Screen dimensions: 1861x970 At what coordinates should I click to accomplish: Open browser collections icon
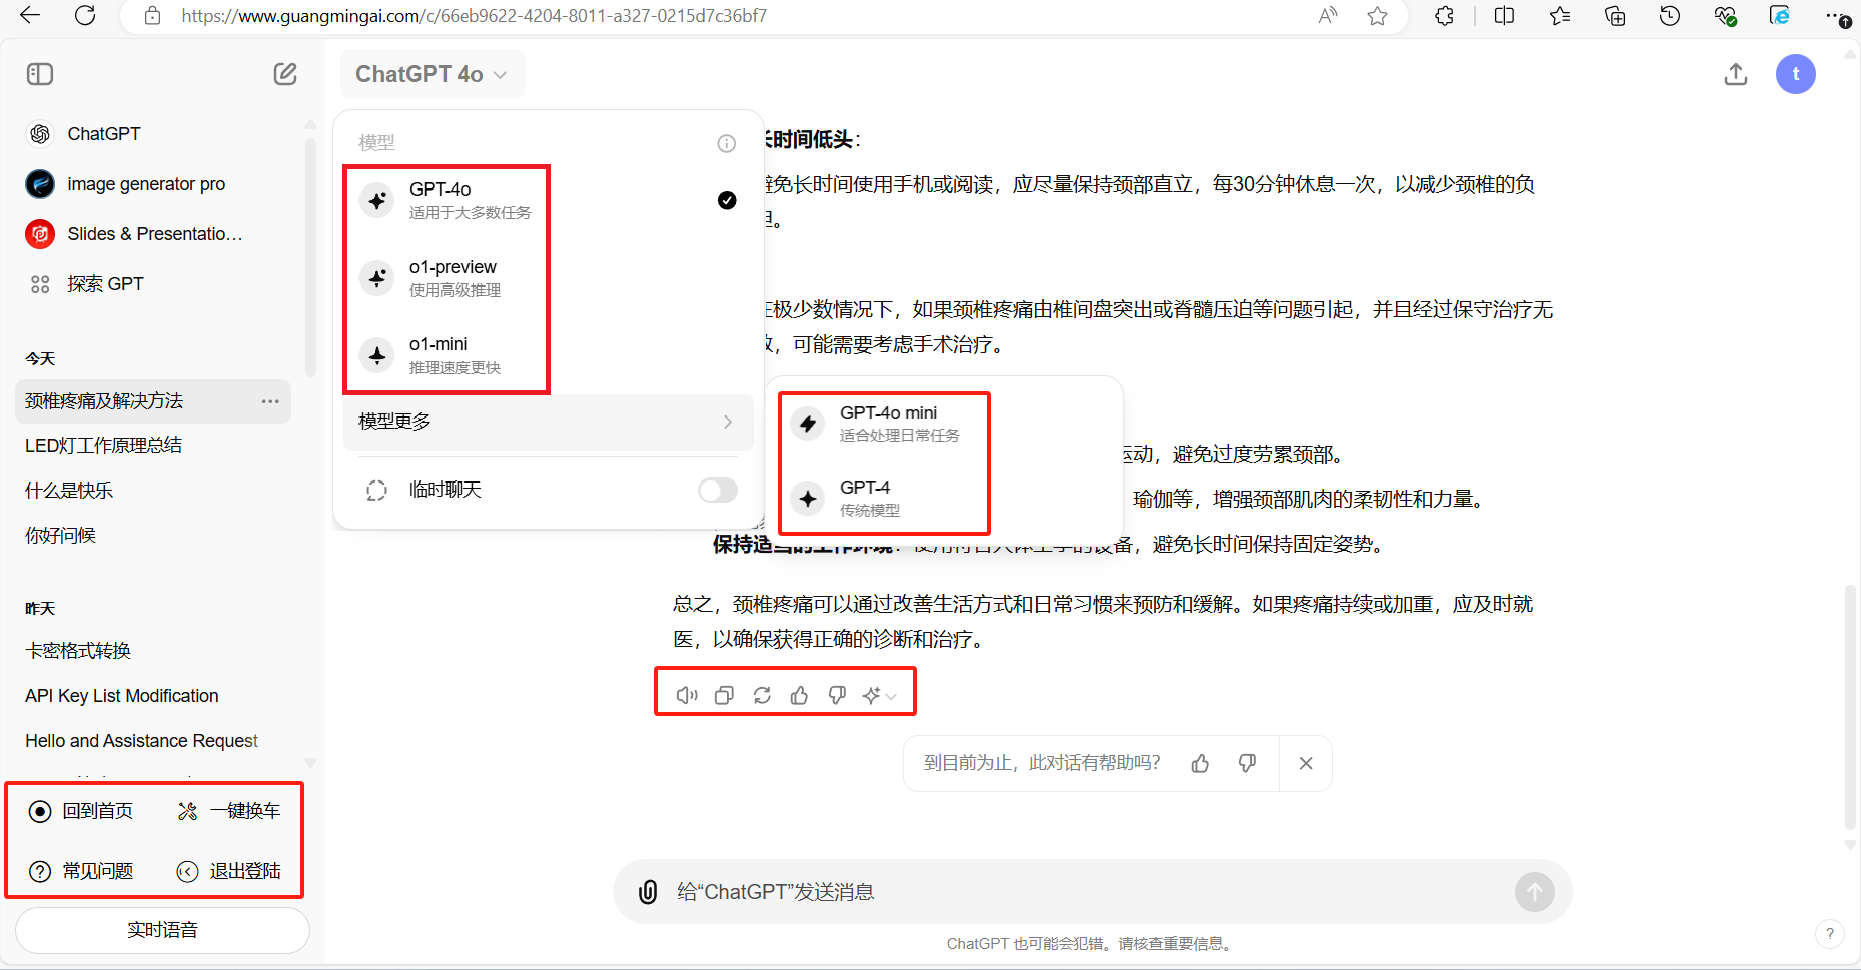coord(1615,15)
